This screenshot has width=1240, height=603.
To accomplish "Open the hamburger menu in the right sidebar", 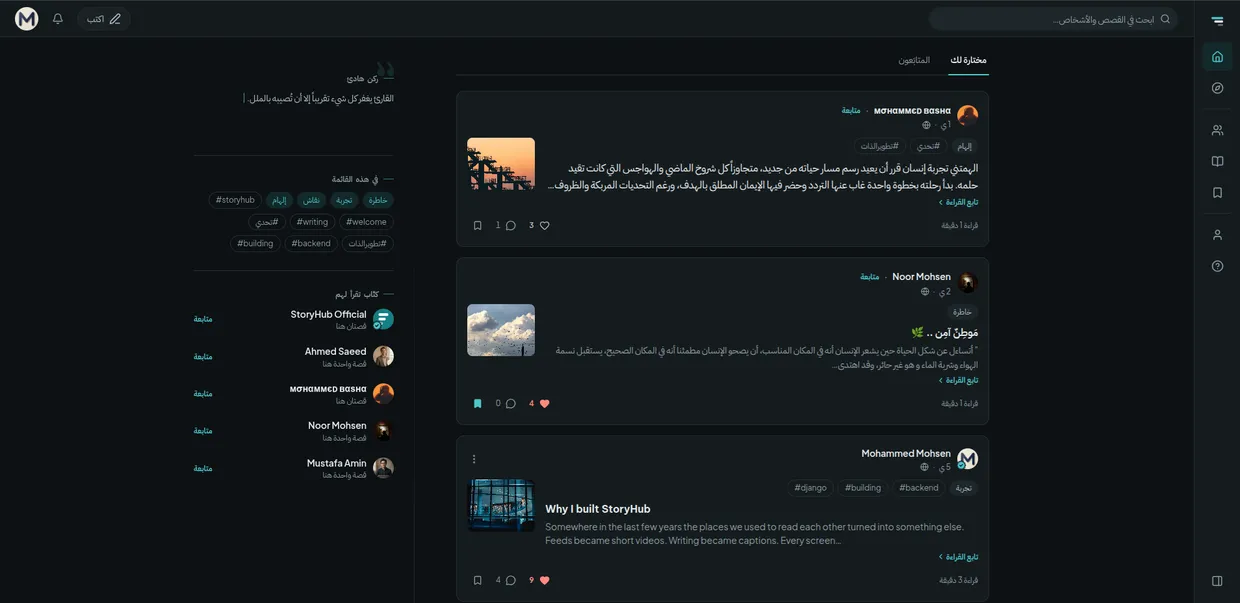I will (1217, 19).
